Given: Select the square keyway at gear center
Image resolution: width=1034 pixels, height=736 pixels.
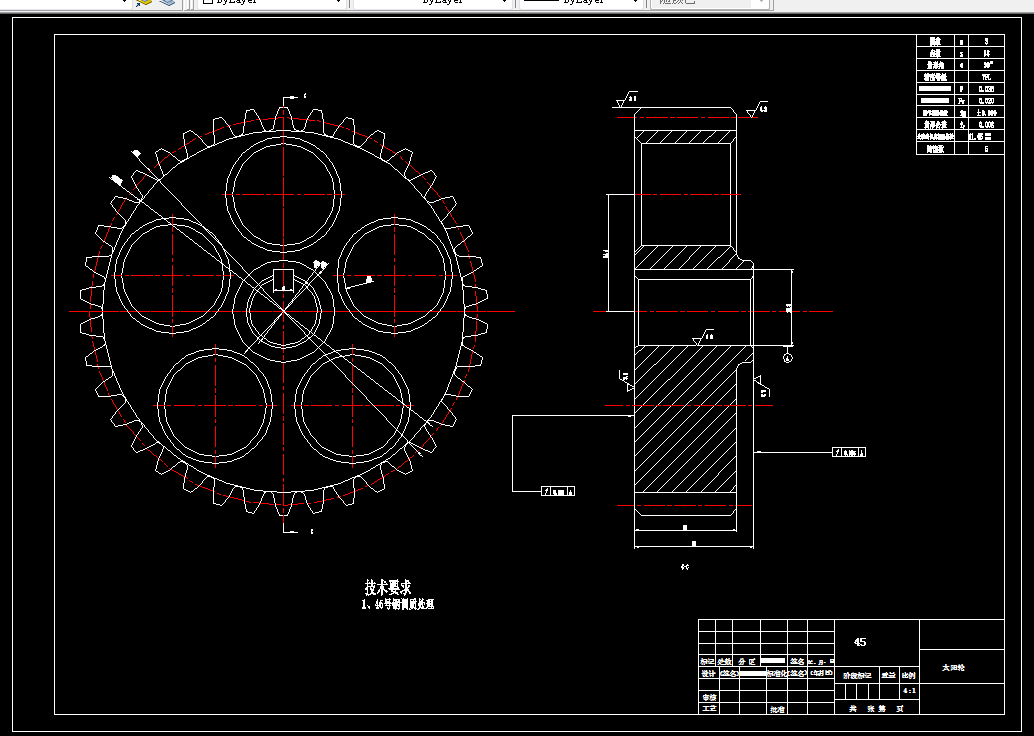Looking at the screenshot, I should 284,280.
